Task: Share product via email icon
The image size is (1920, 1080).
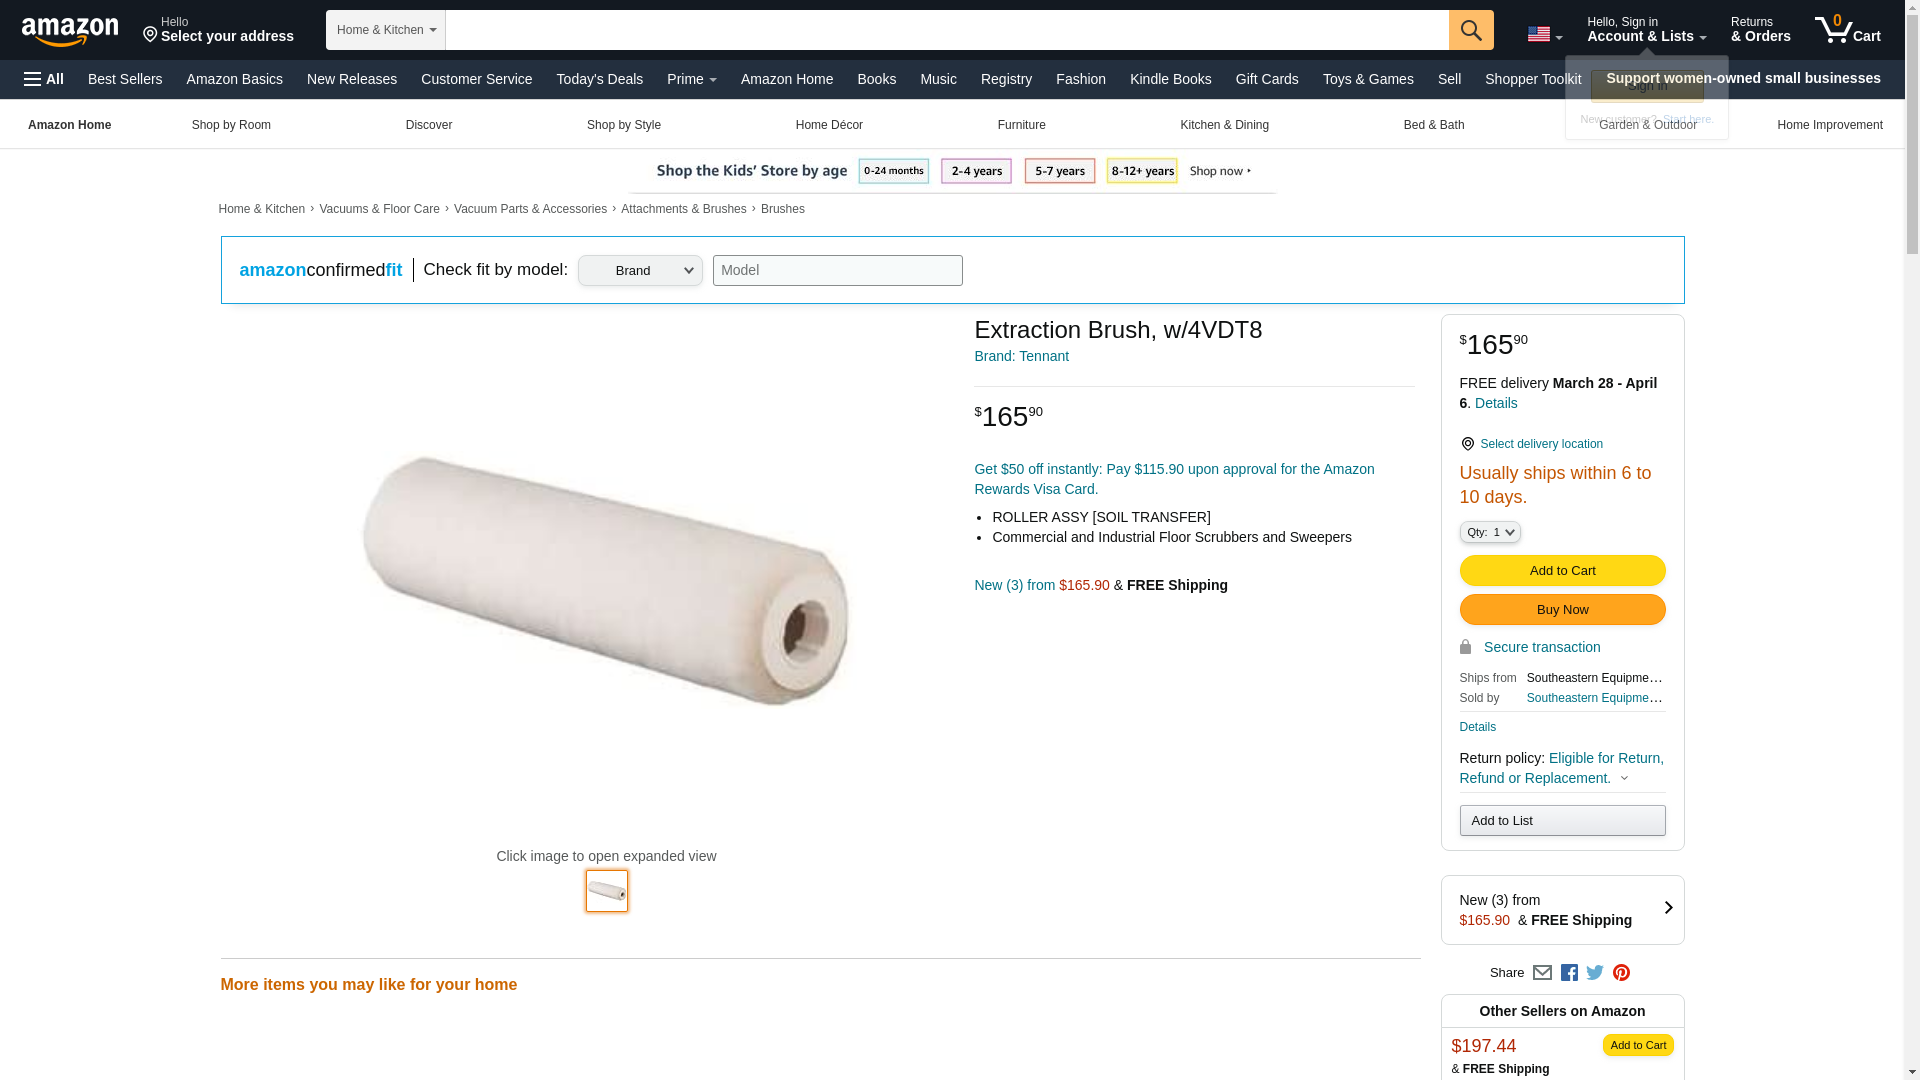Action: point(1542,972)
